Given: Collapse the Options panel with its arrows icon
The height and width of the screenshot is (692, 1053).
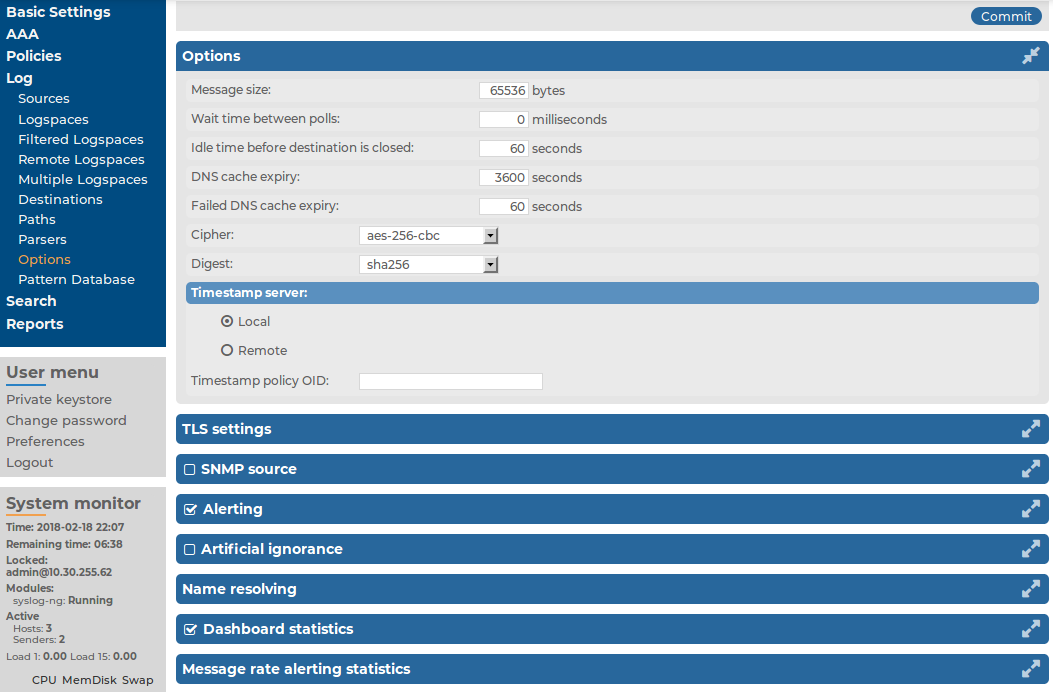Looking at the screenshot, I should 1031,56.
